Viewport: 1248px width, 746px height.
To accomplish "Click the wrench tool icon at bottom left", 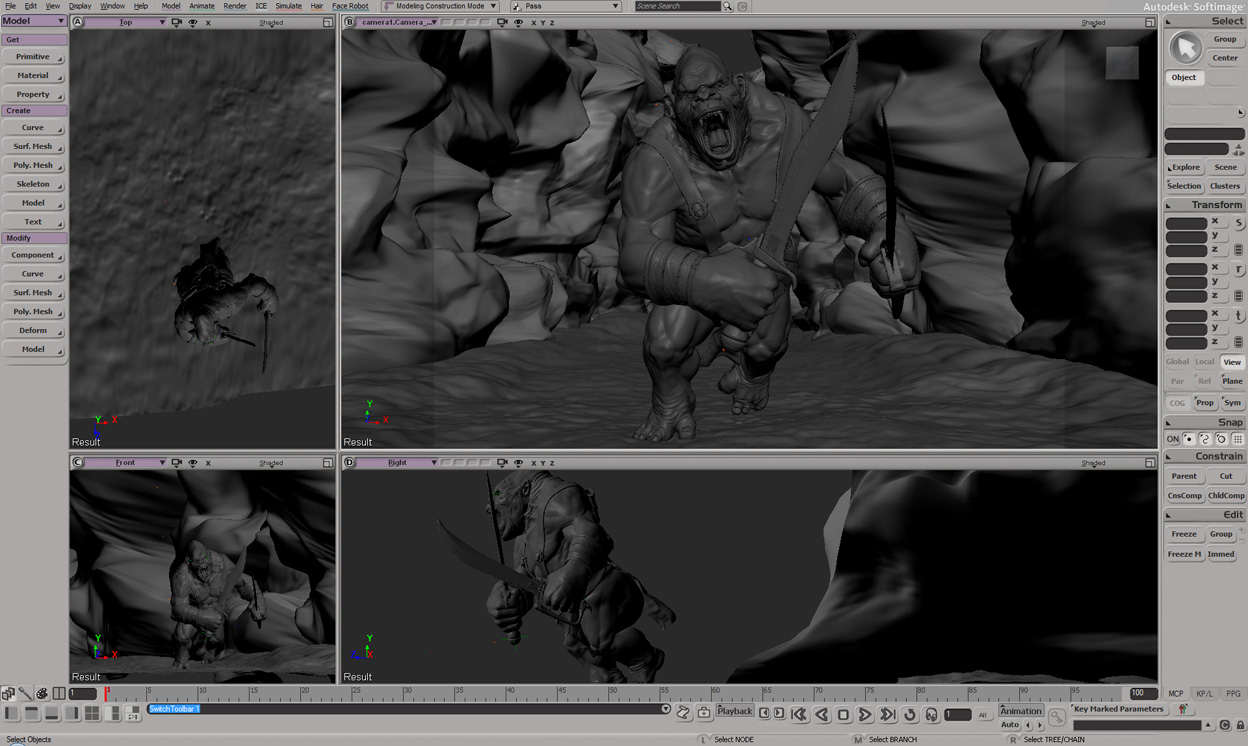I will point(25,693).
